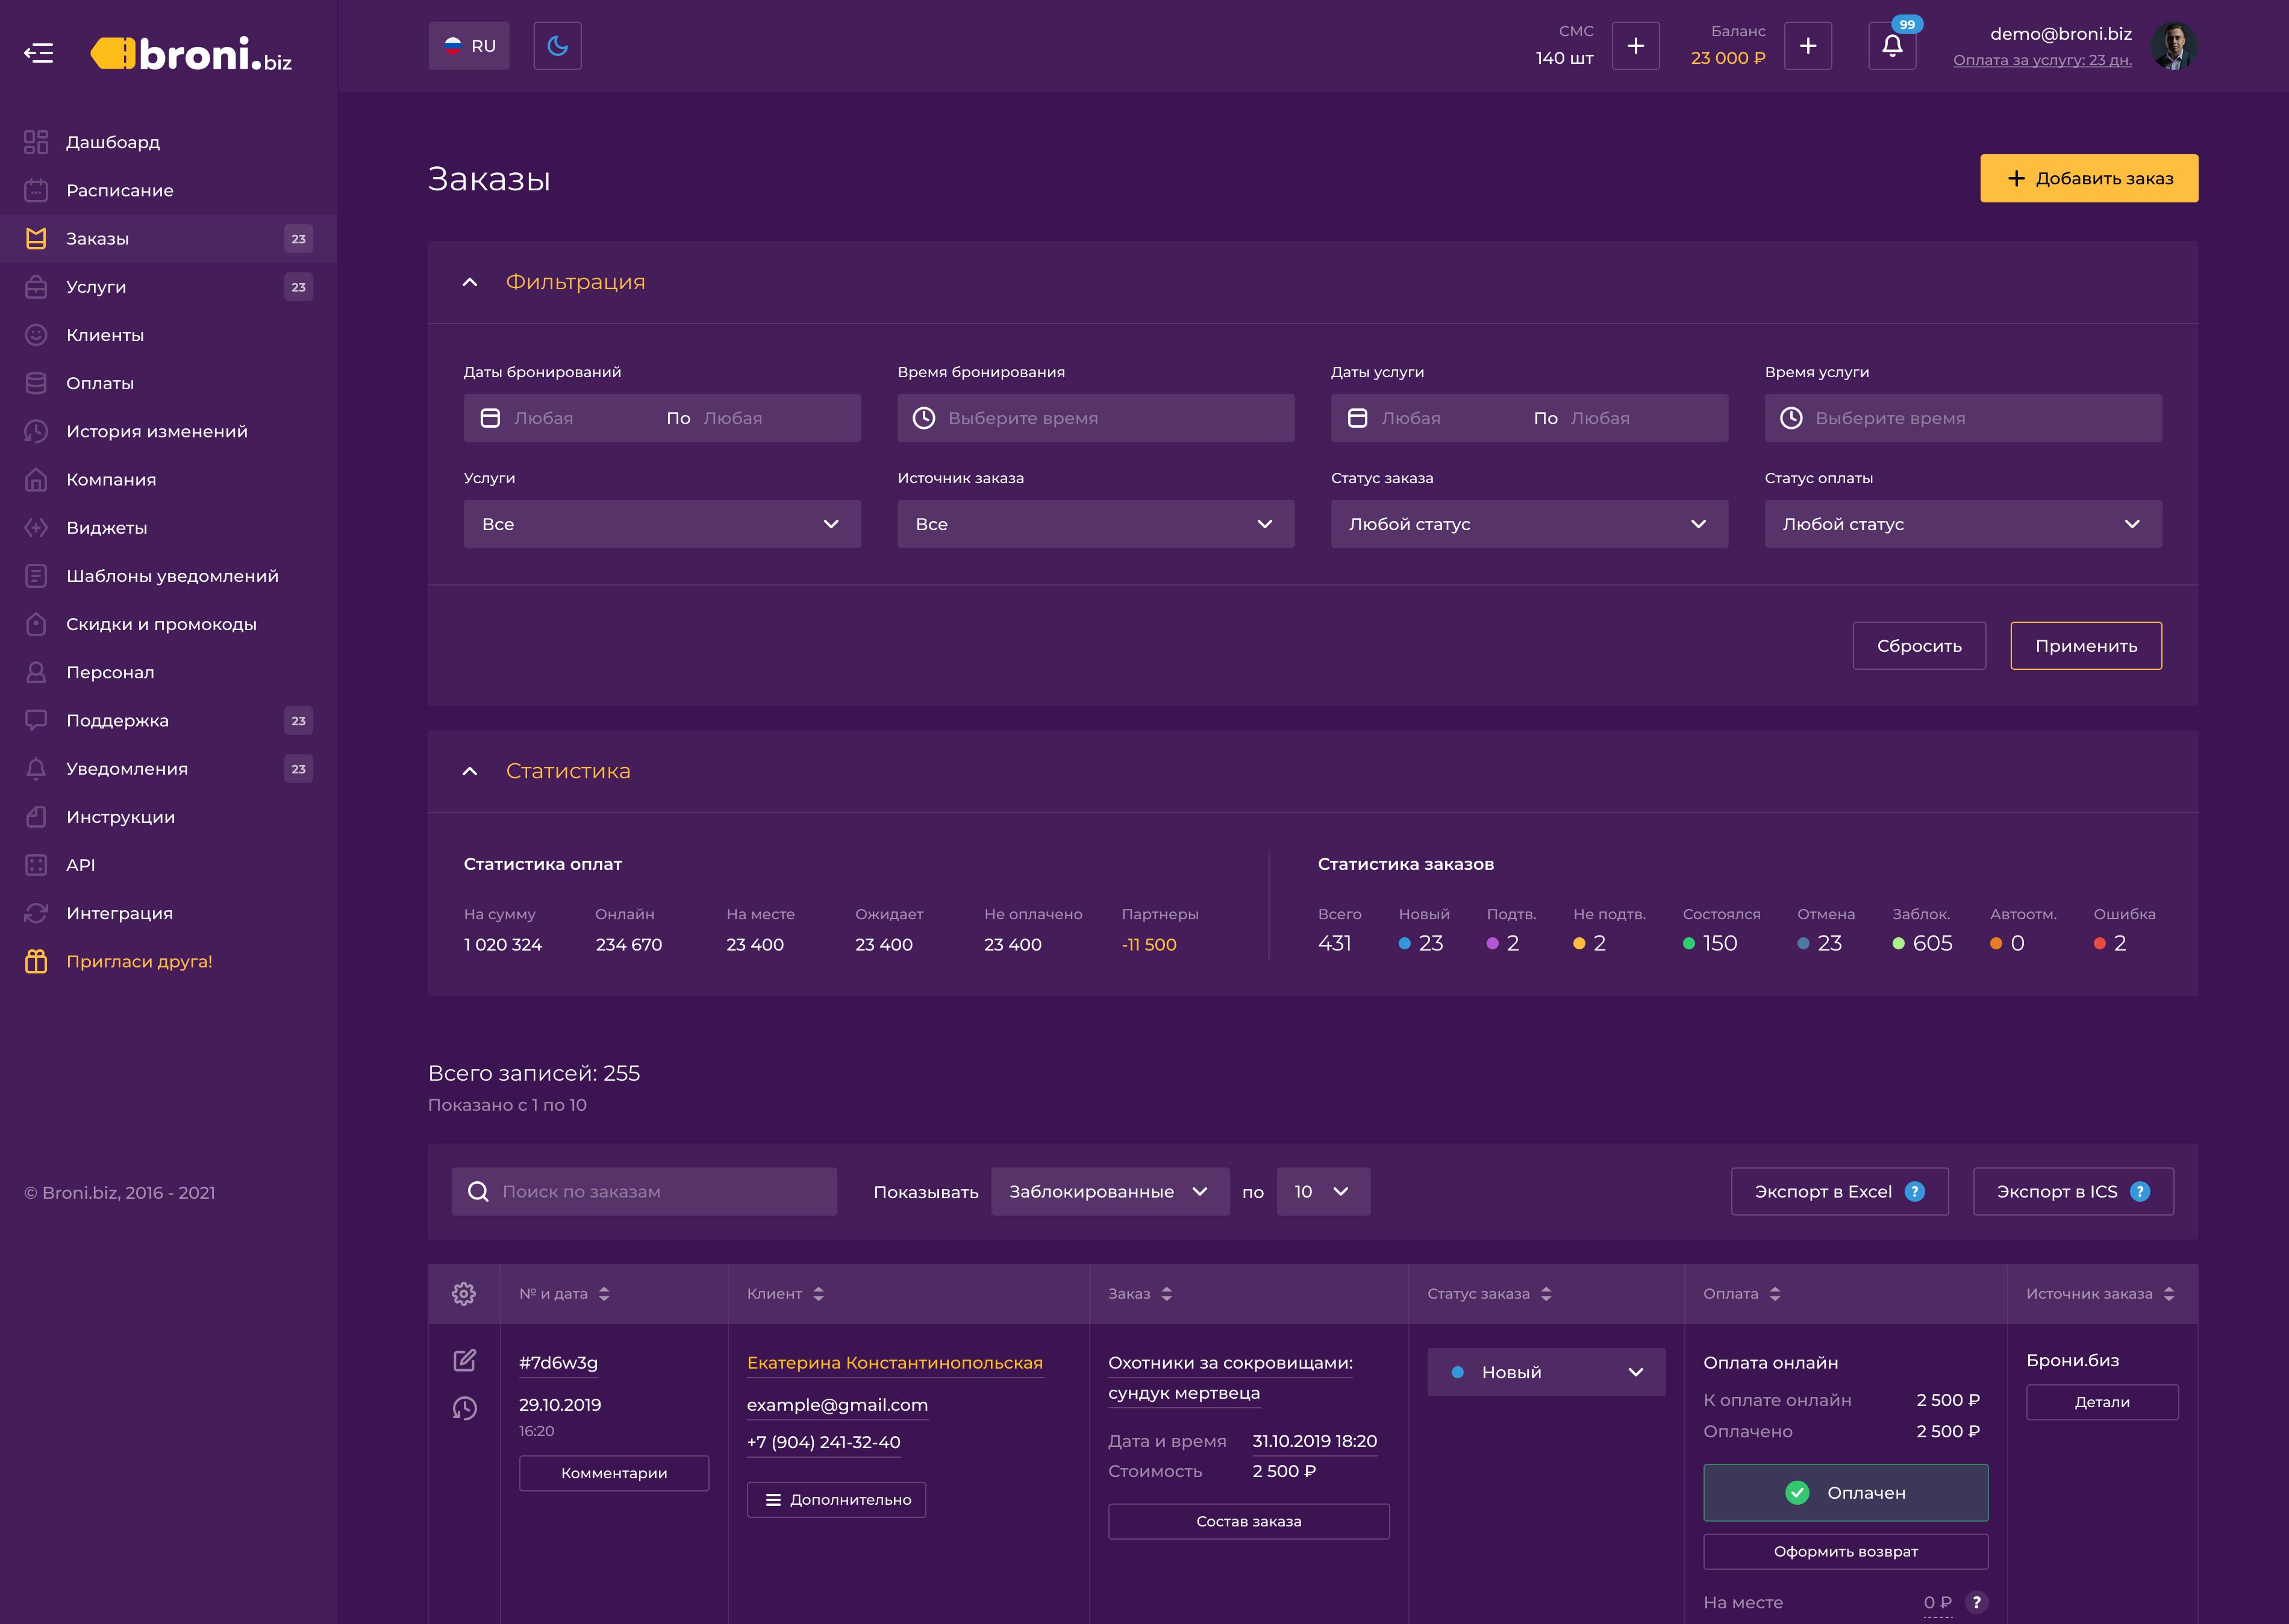The height and width of the screenshot is (1624, 2289).
Task: Collapse the sidebar with the arrow menu icon
Action: click(39, 53)
